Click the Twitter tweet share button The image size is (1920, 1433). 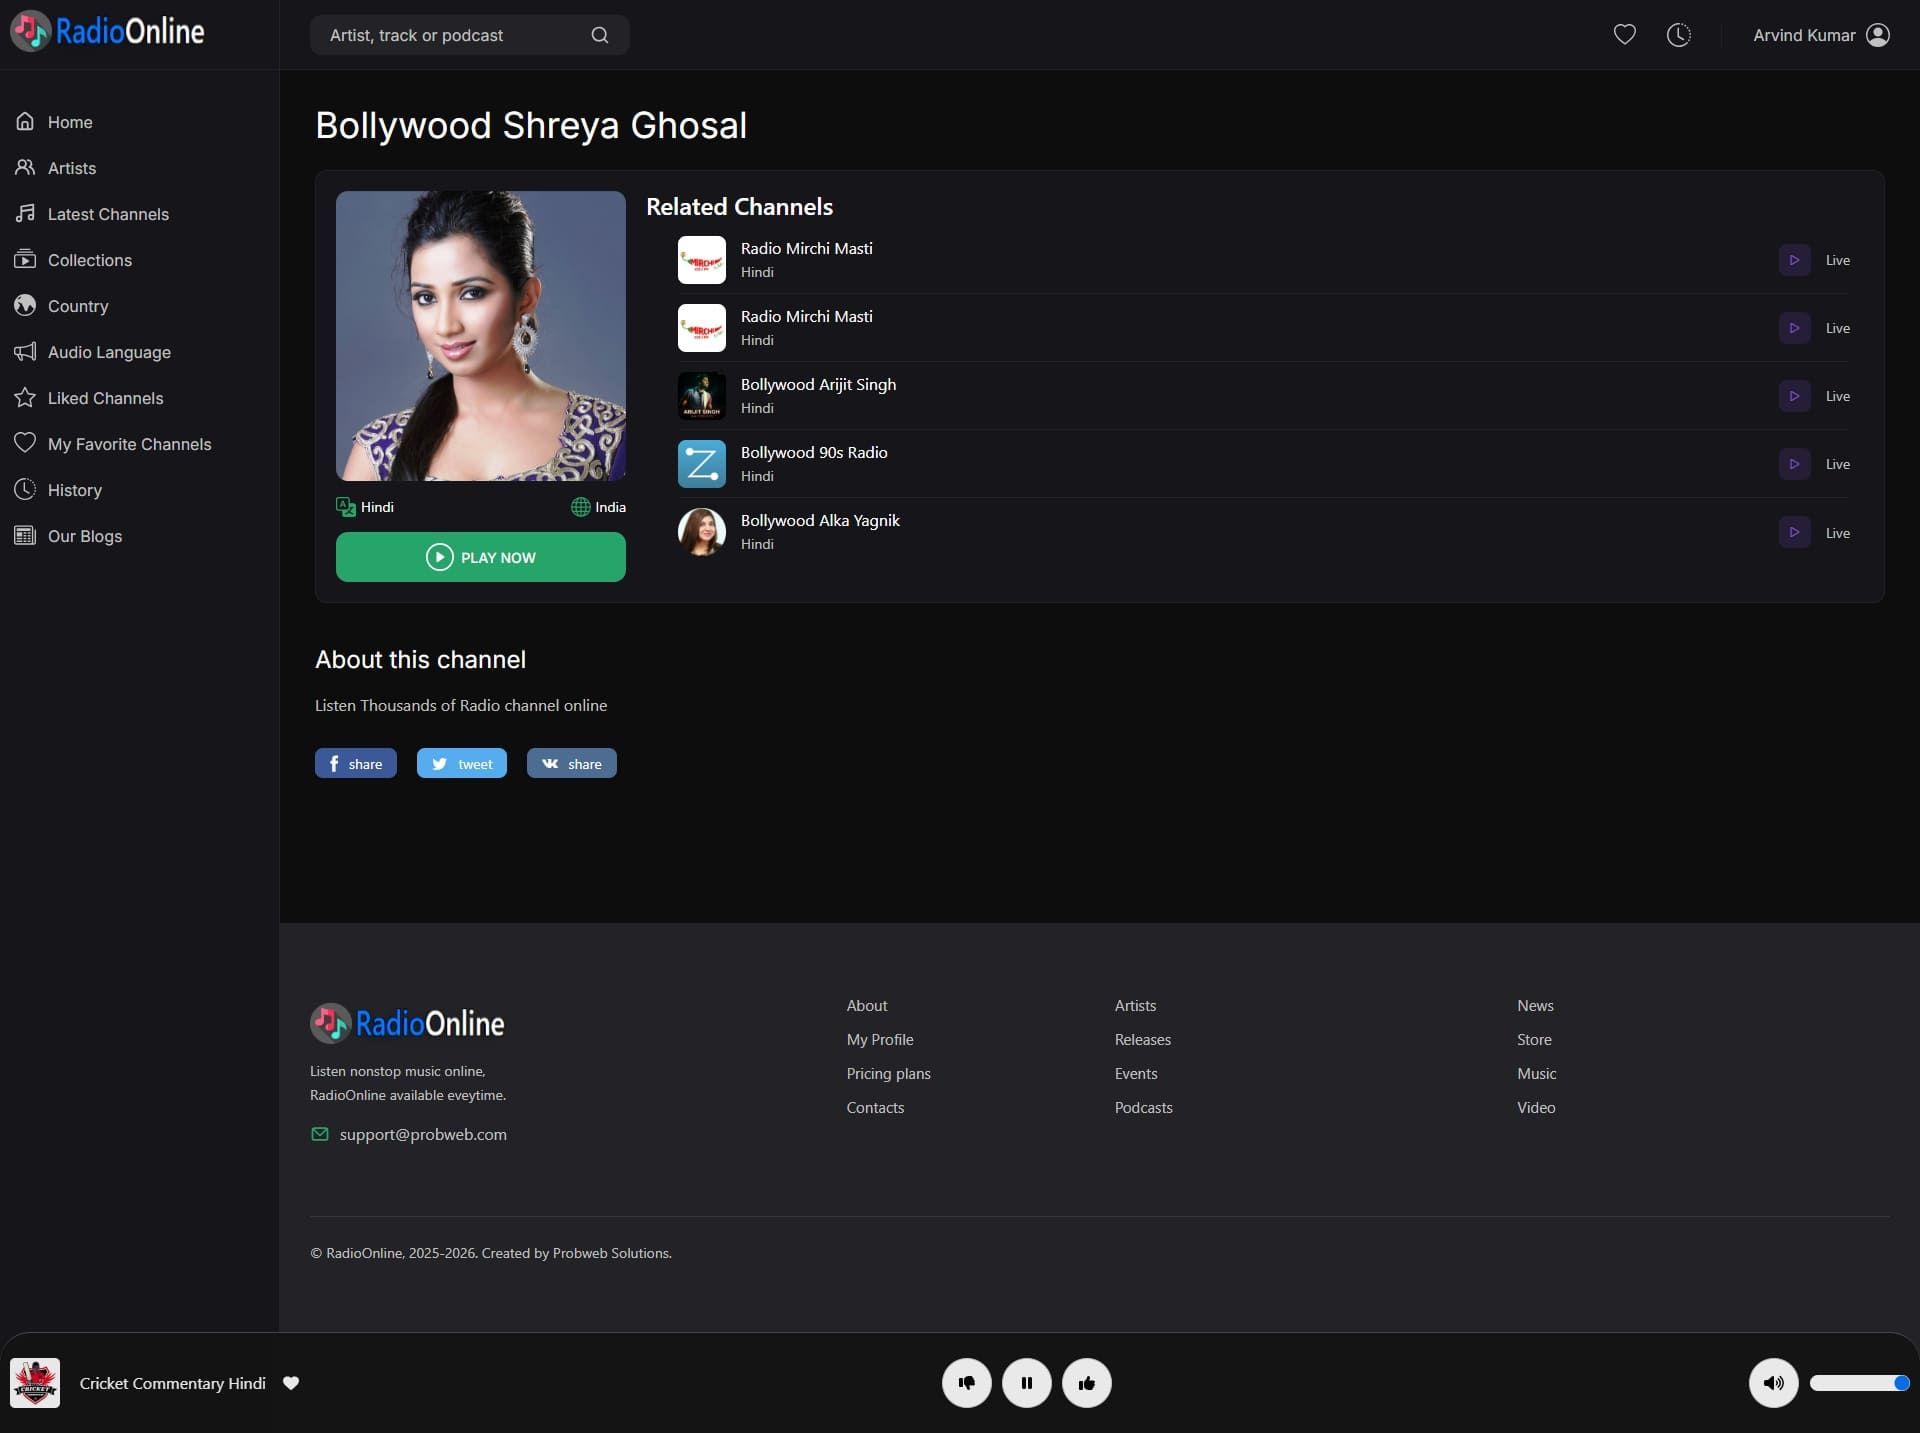pos(461,763)
